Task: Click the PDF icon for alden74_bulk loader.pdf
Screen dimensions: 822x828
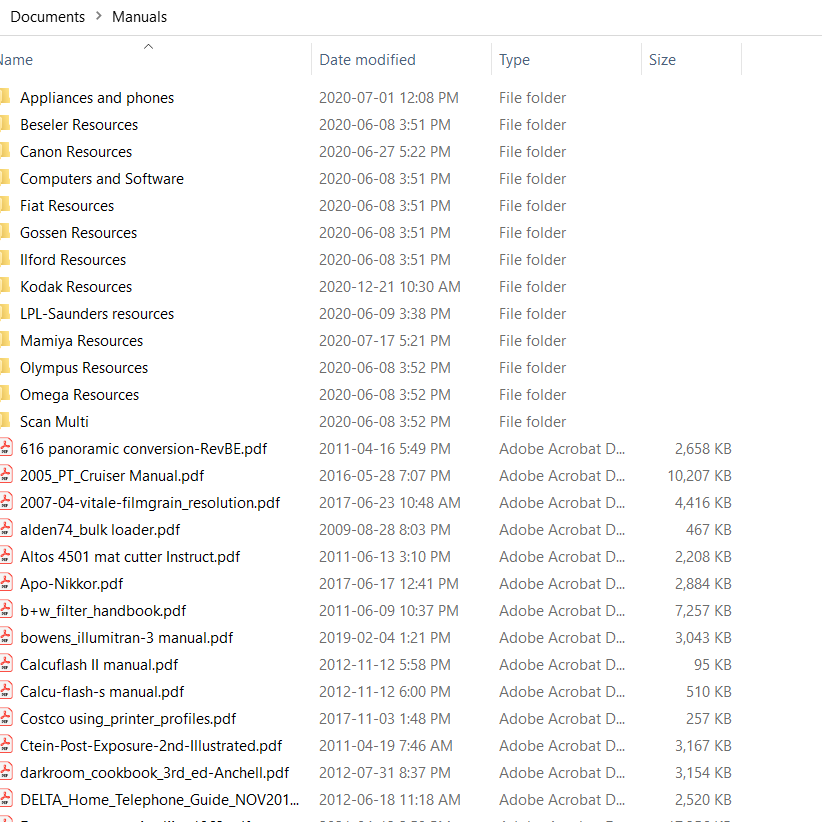Action: 6,529
